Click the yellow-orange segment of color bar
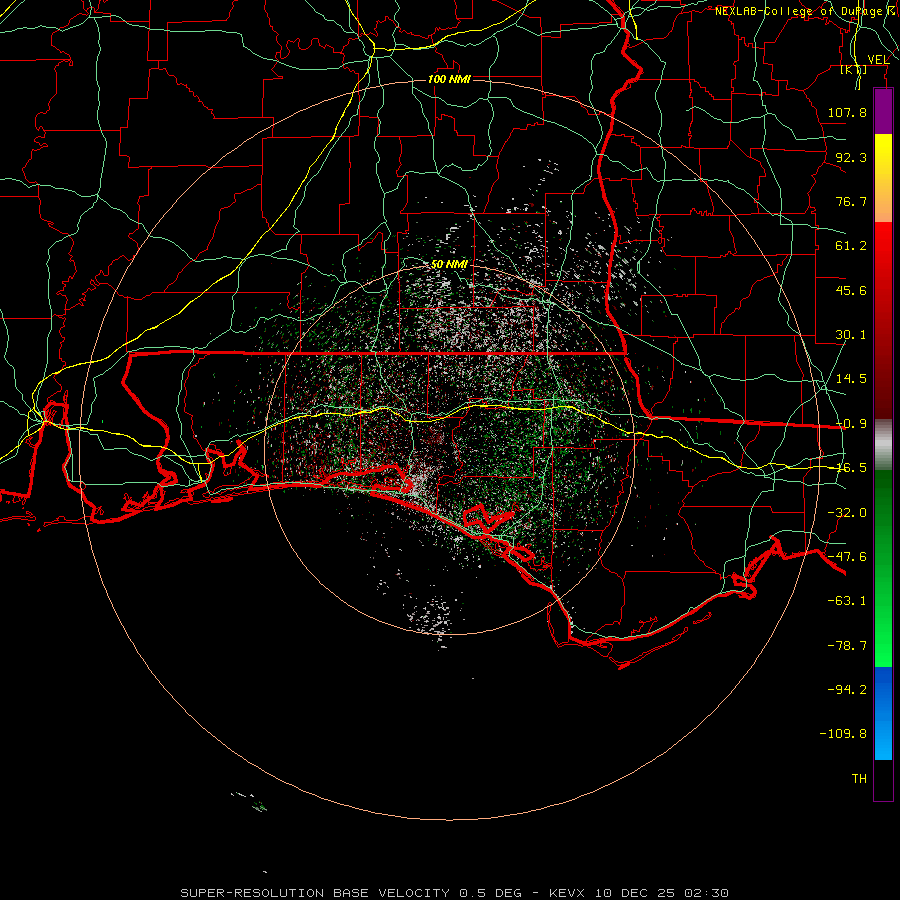The image size is (900, 900). (883, 178)
